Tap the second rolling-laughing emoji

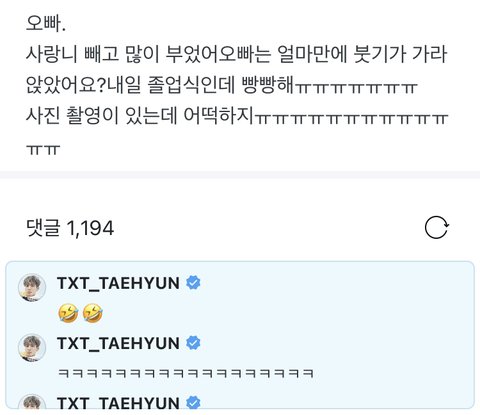coord(92,313)
